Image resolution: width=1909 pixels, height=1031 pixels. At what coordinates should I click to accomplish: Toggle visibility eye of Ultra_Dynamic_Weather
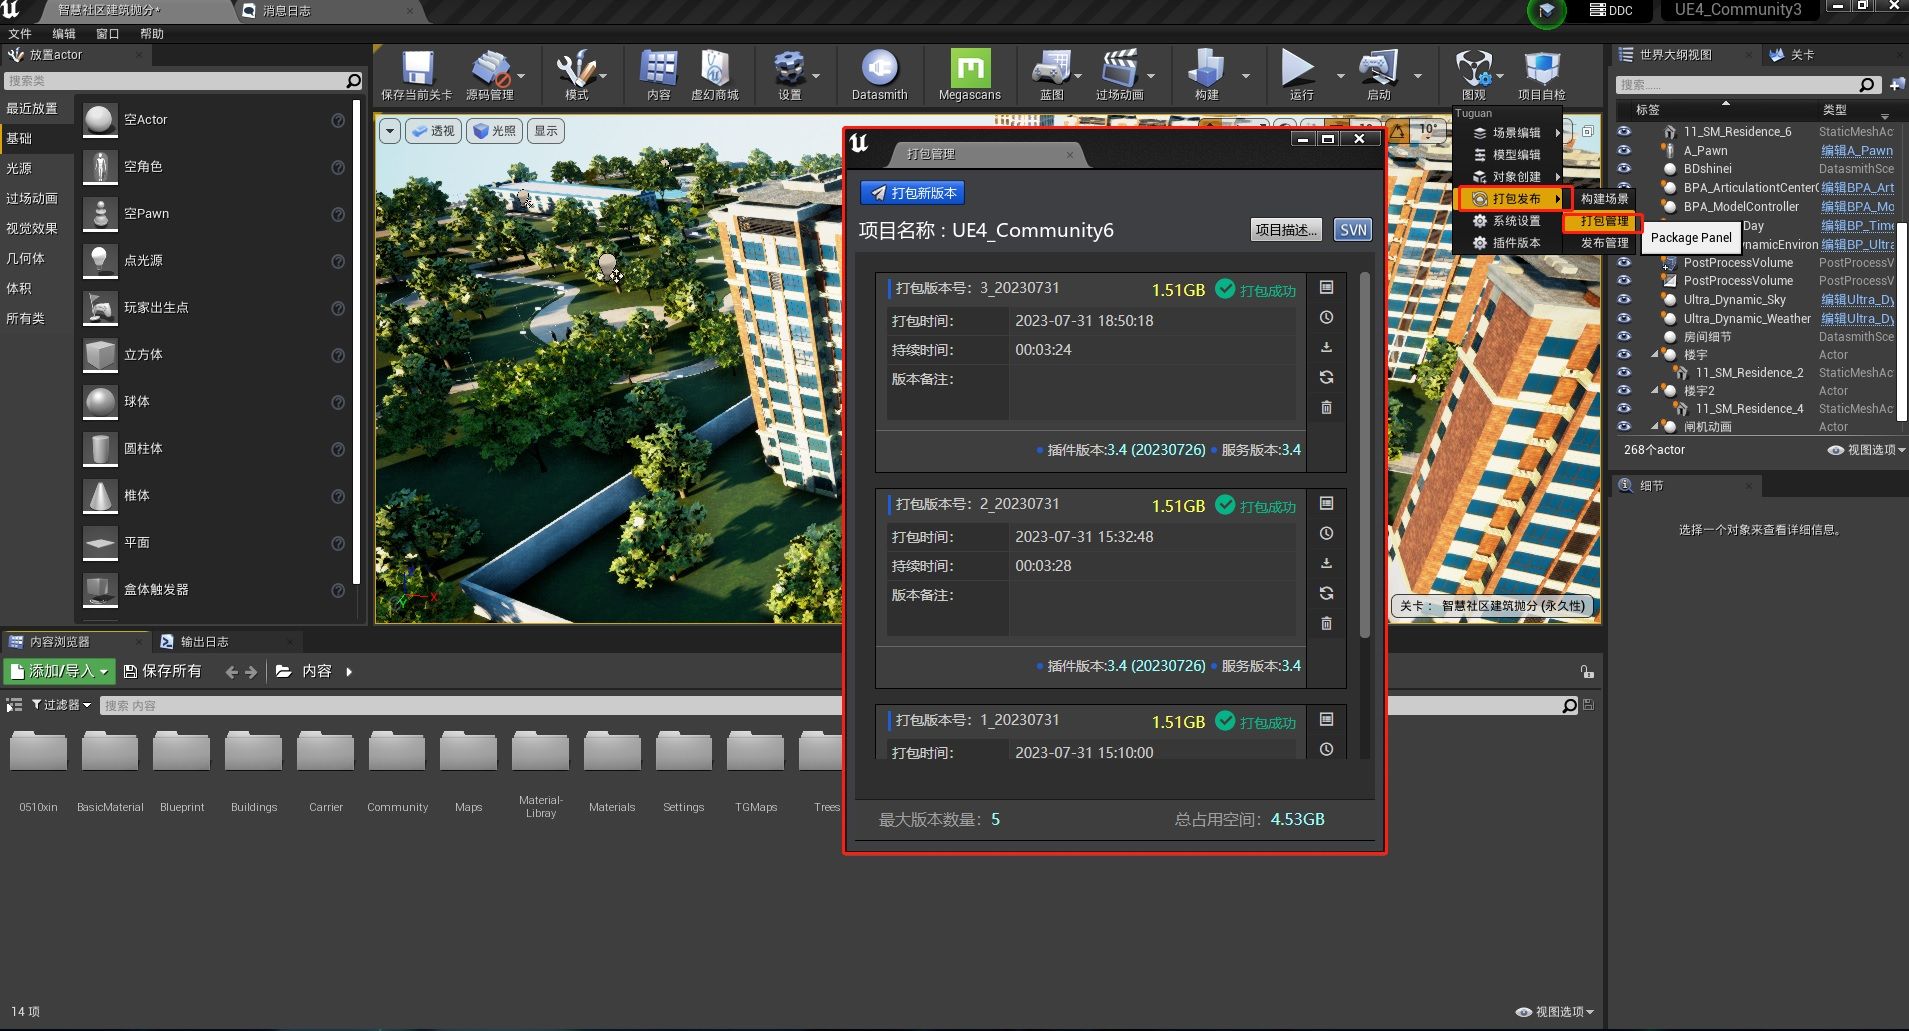pyautogui.click(x=1624, y=319)
